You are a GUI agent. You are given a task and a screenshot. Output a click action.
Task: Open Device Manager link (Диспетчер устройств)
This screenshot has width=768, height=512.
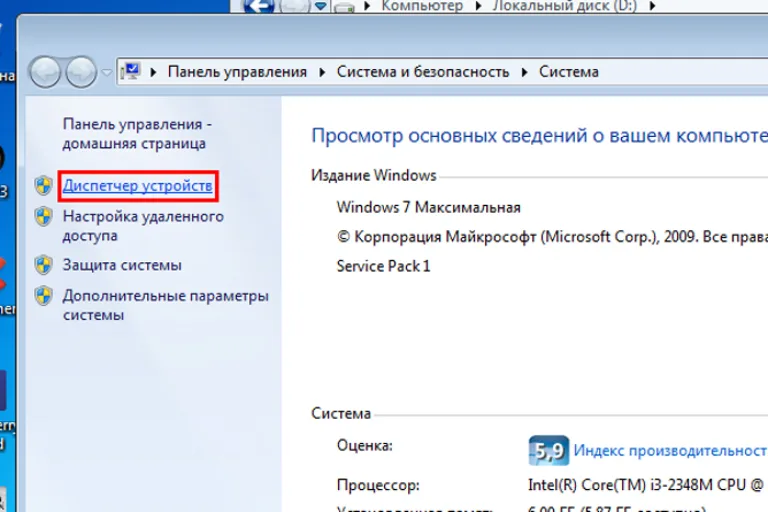(138, 186)
